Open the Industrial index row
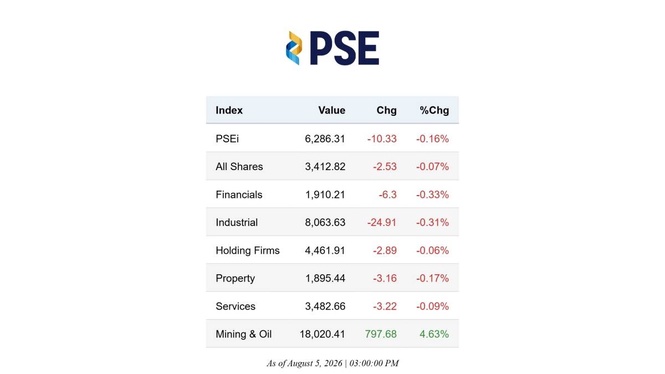The height and width of the screenshot is (374, 665). (x=332, y=222)
